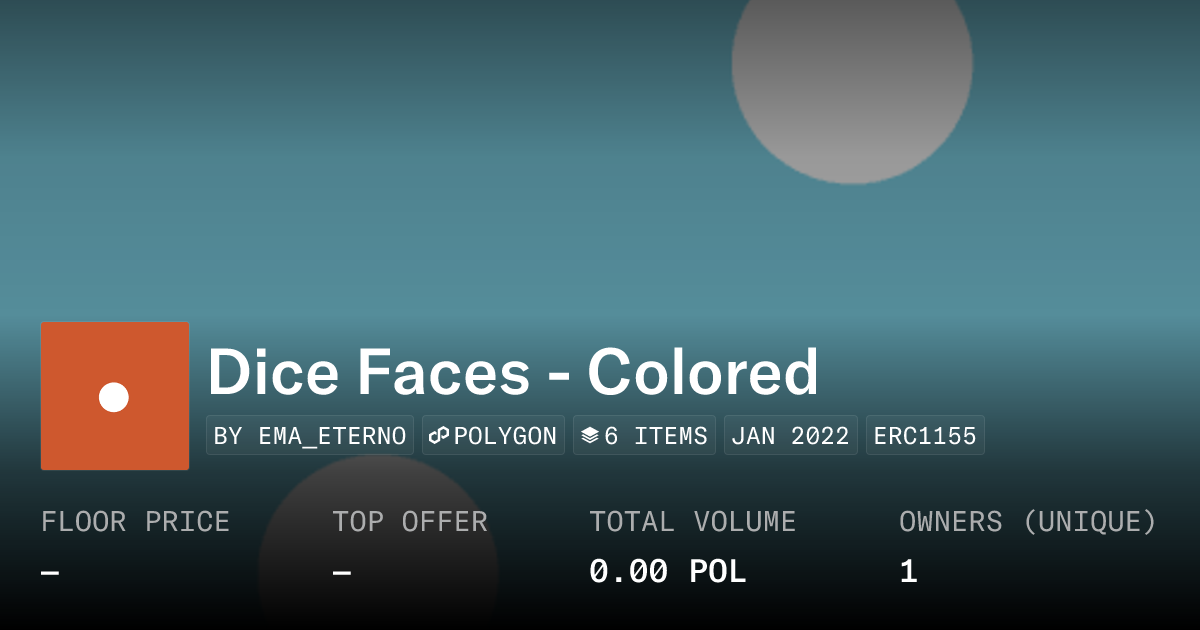Image resolution: width=1200 pixels, height=630 pixels.
Task: Click the 6 ITEMS badge text
Action: coord(656,436)
